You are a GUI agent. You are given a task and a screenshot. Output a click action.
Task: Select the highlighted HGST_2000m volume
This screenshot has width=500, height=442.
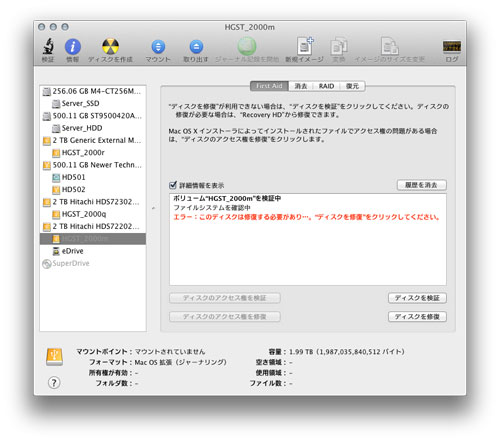point(93,239)
